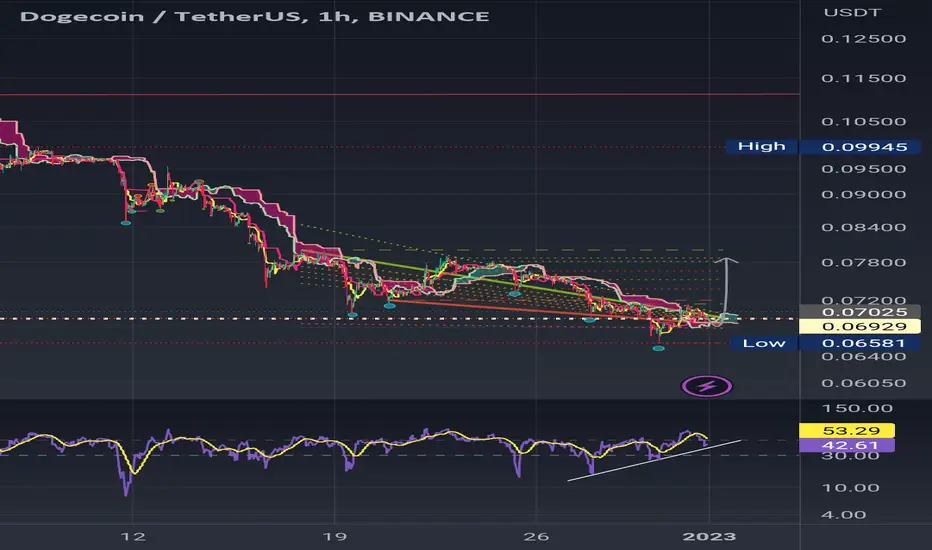Select the red horizontal line near 0.11
The image size is (932, 550).
(399, 94)
